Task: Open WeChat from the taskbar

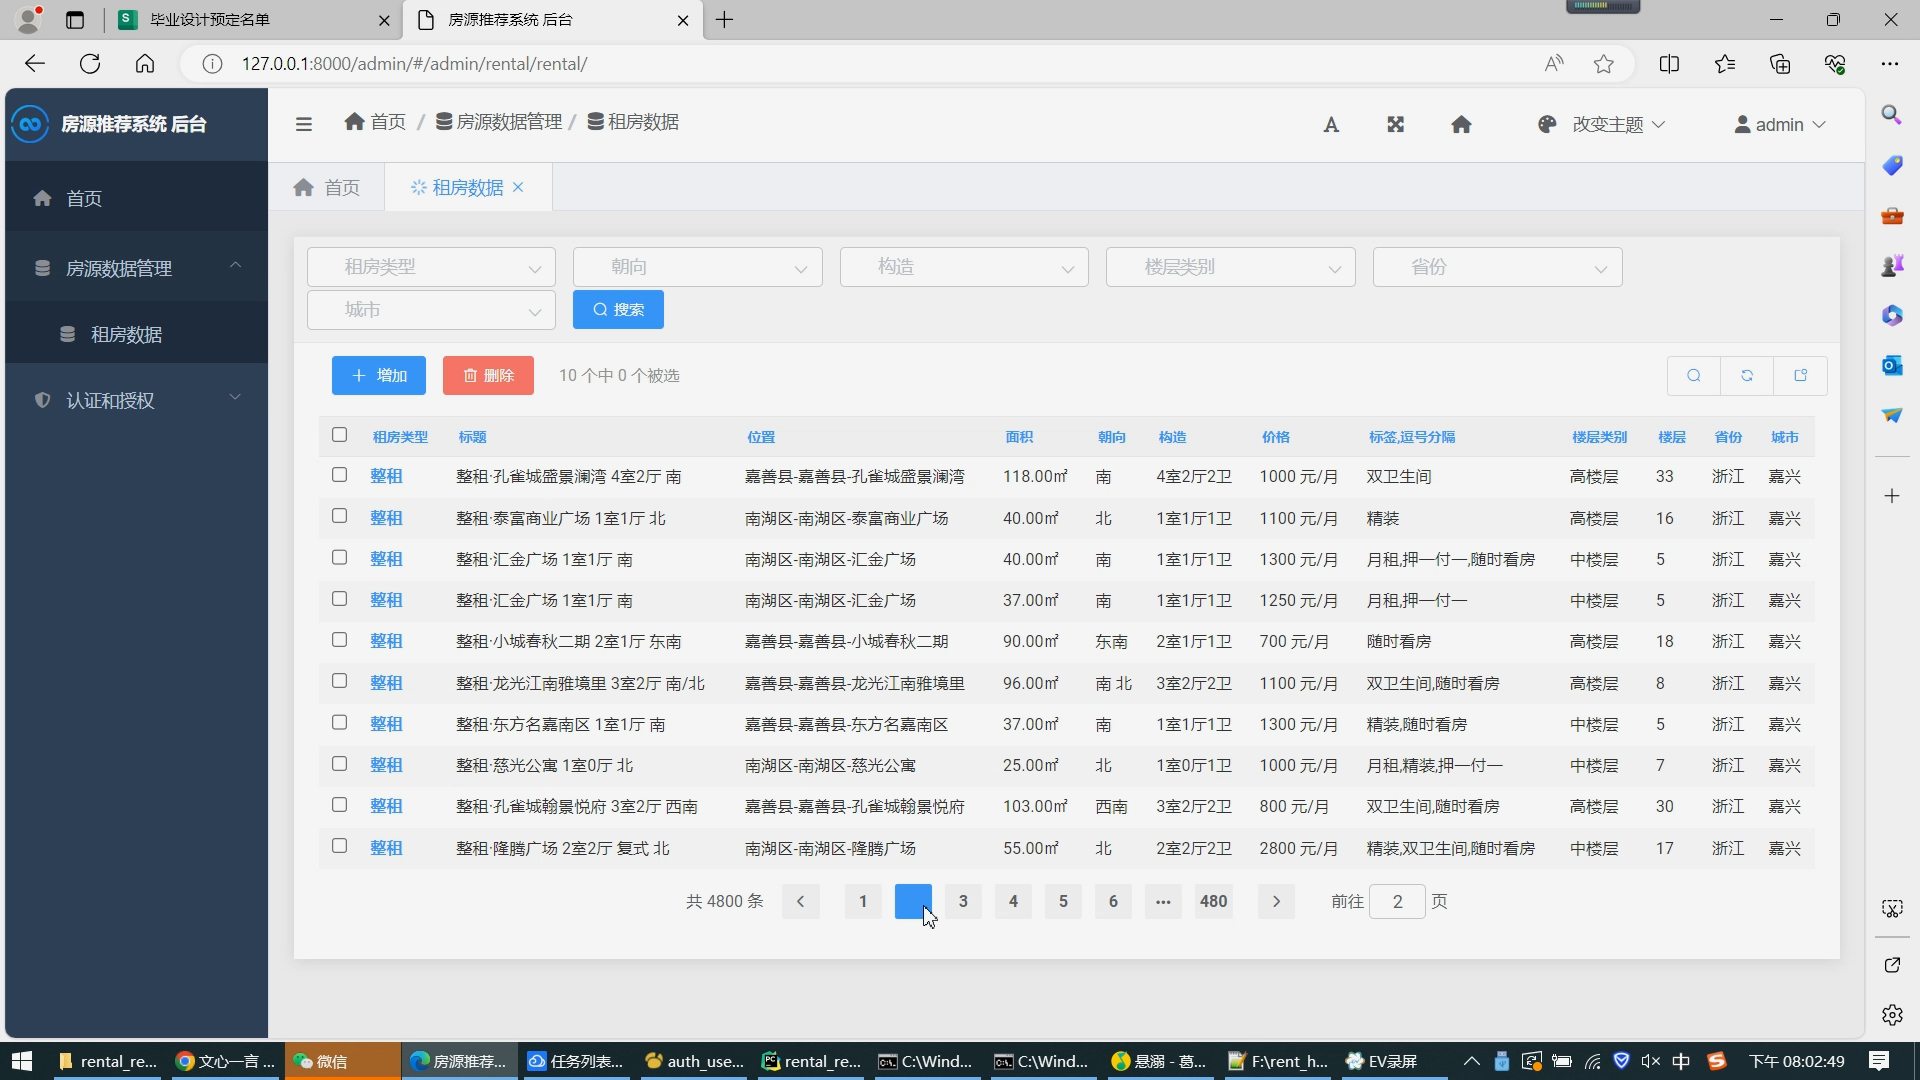Action: pyautogui.click(x=341, y=1061)
